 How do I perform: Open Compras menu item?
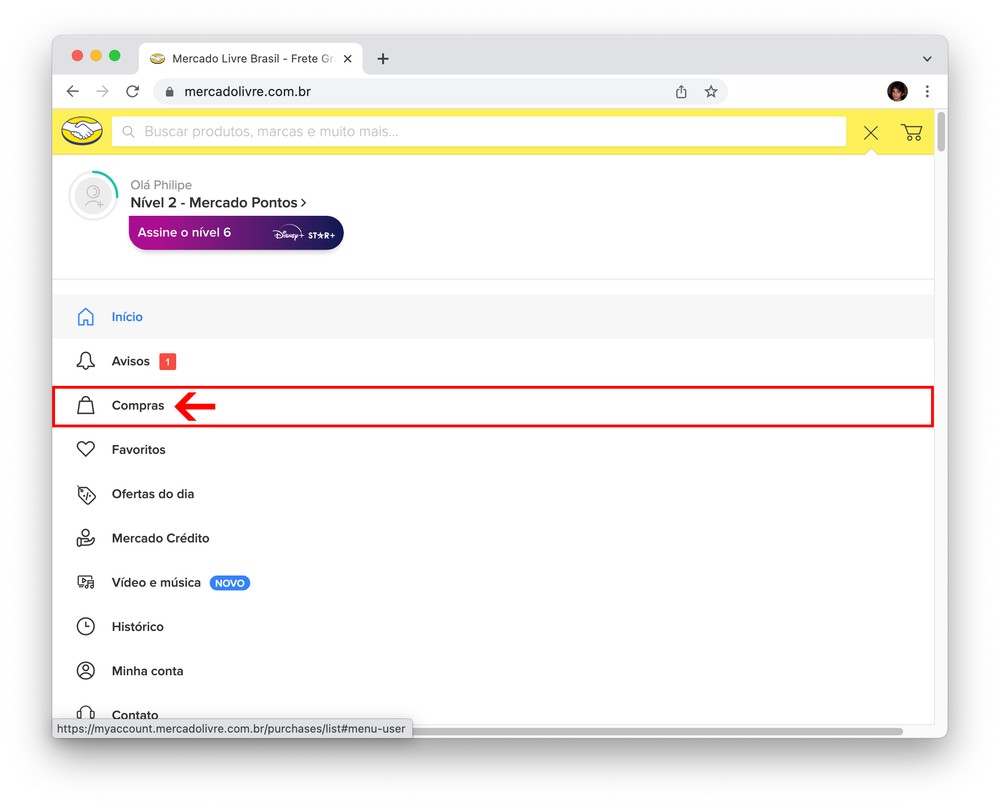(x=494, y=406)
